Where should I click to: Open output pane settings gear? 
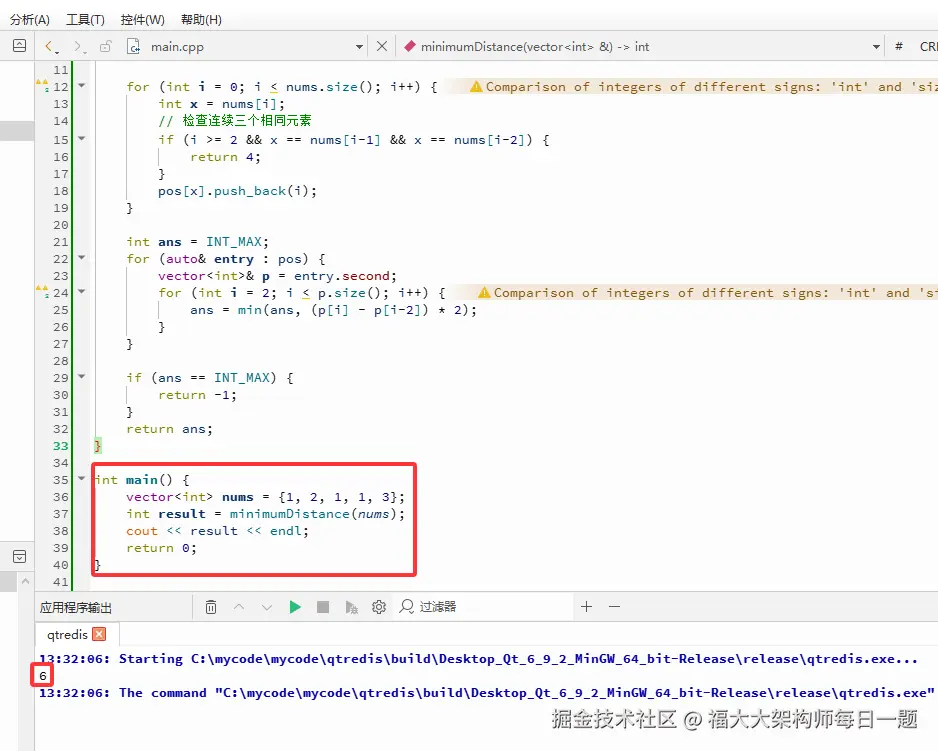[379, 607]
